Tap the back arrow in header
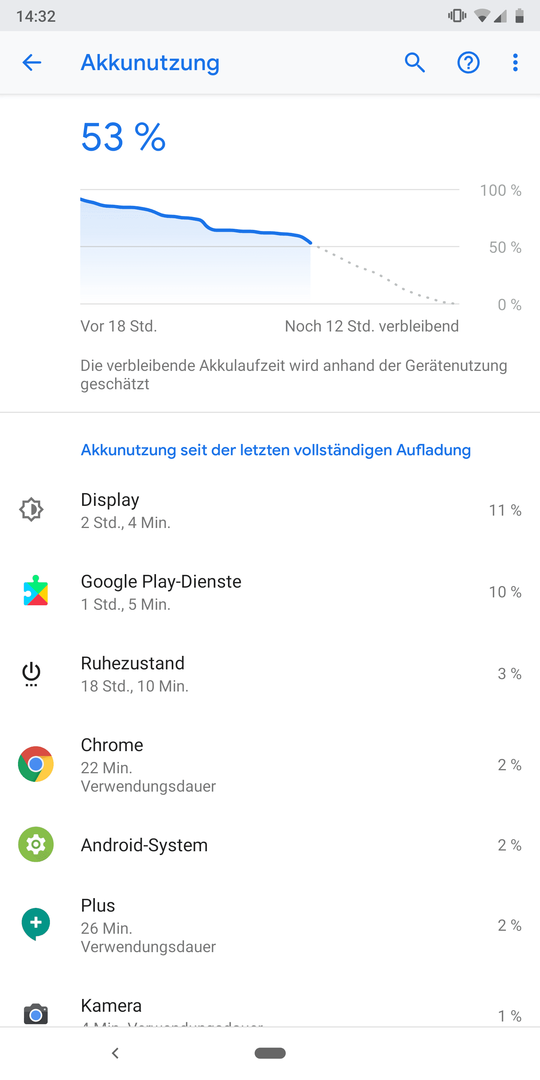This screenshot has height=1080, width=540. click(x=32, y=63)
